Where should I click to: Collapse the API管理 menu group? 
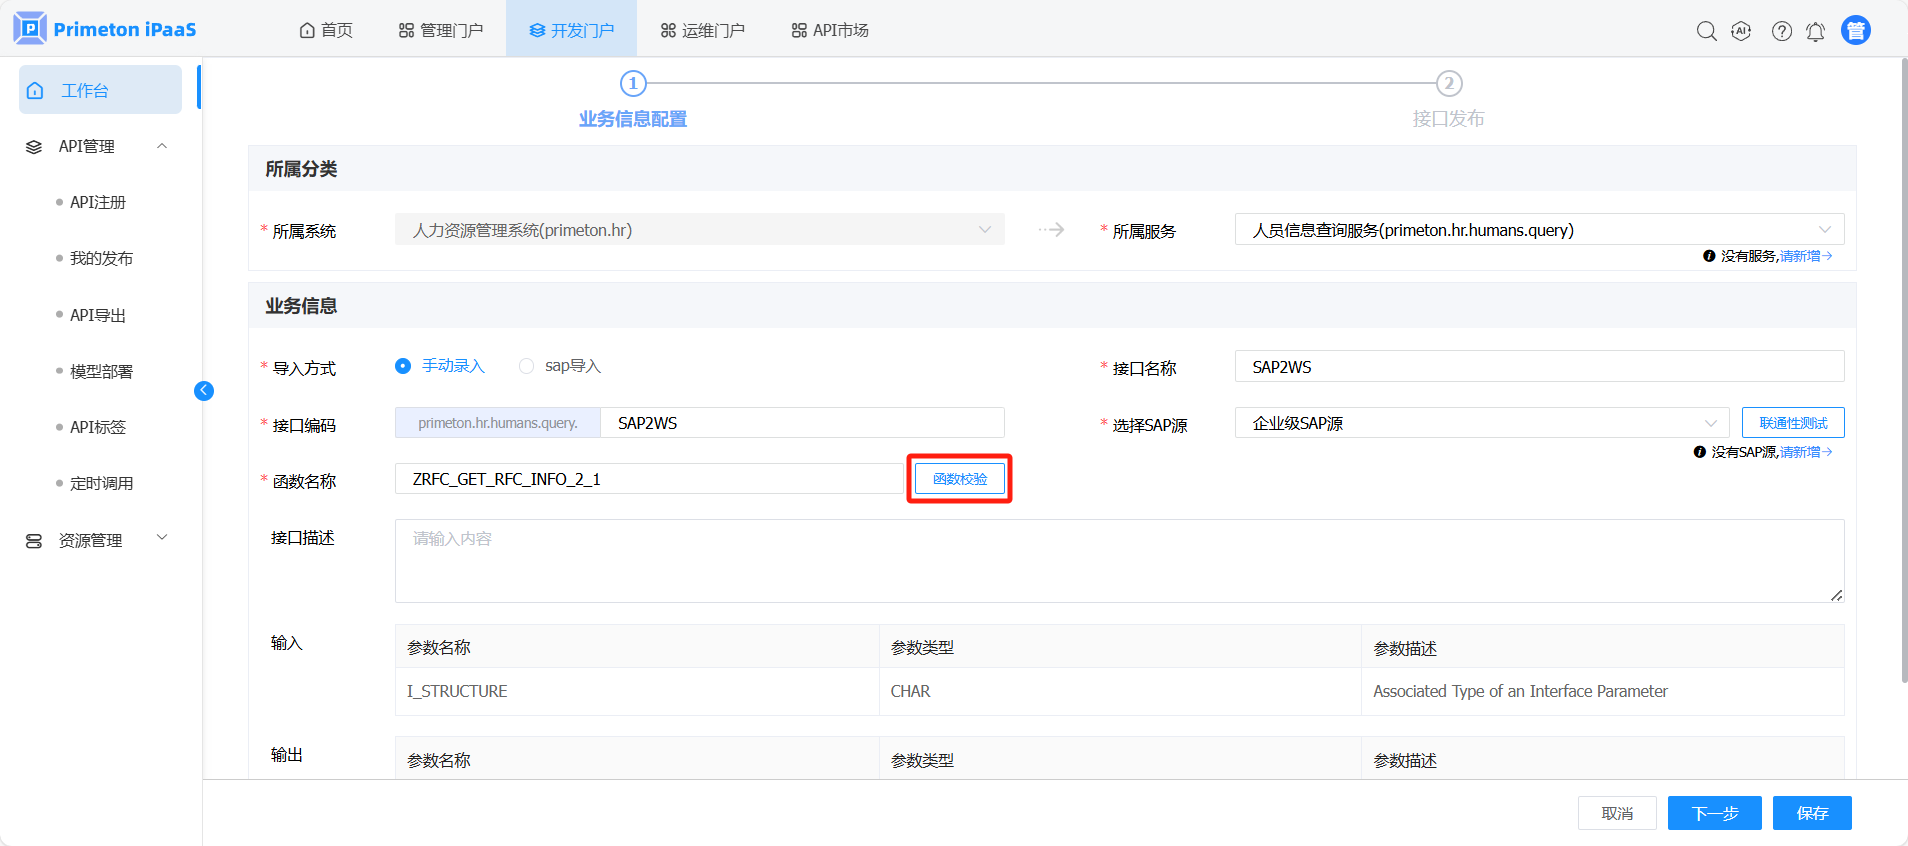(162, 147)
